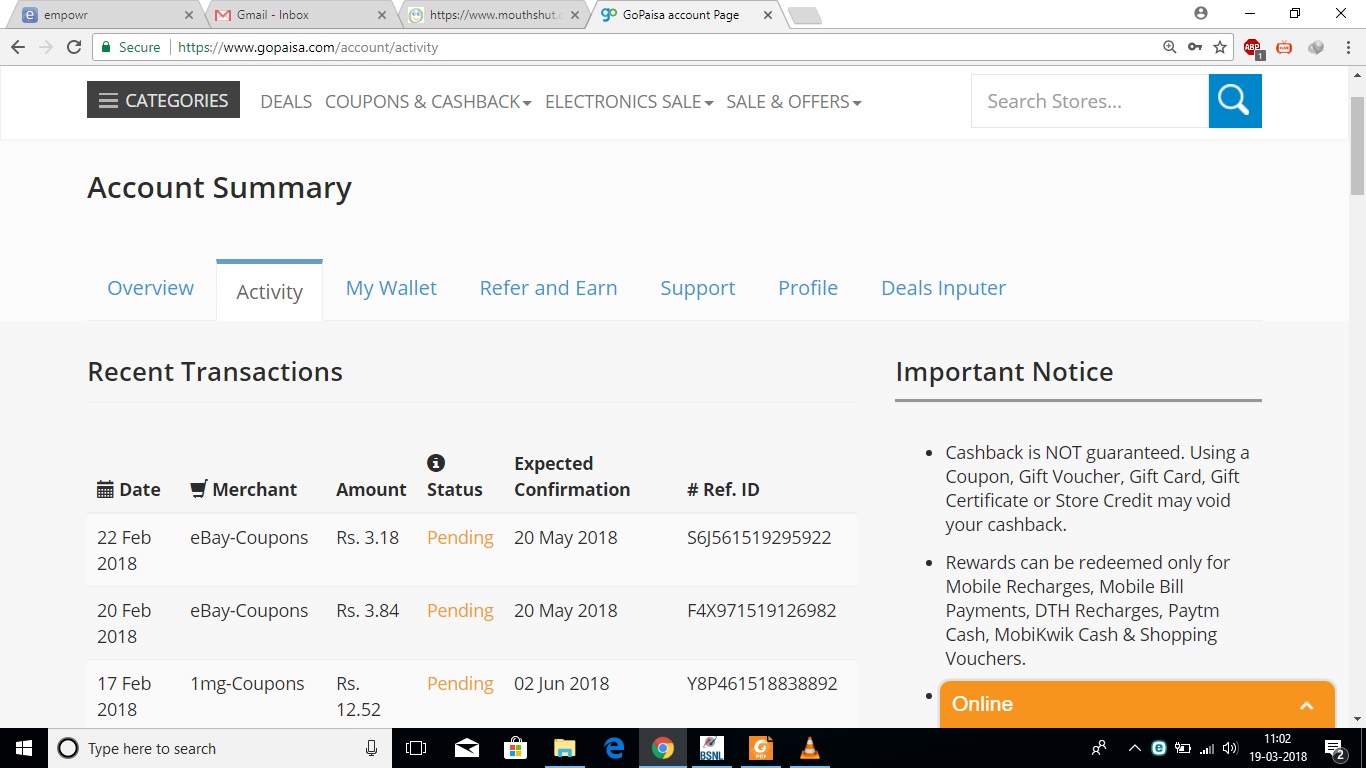Open the browser zoom magnifier icon
Image resolution: width=1366 pixels, height=768 pixels.
[x=1169, y=47]
